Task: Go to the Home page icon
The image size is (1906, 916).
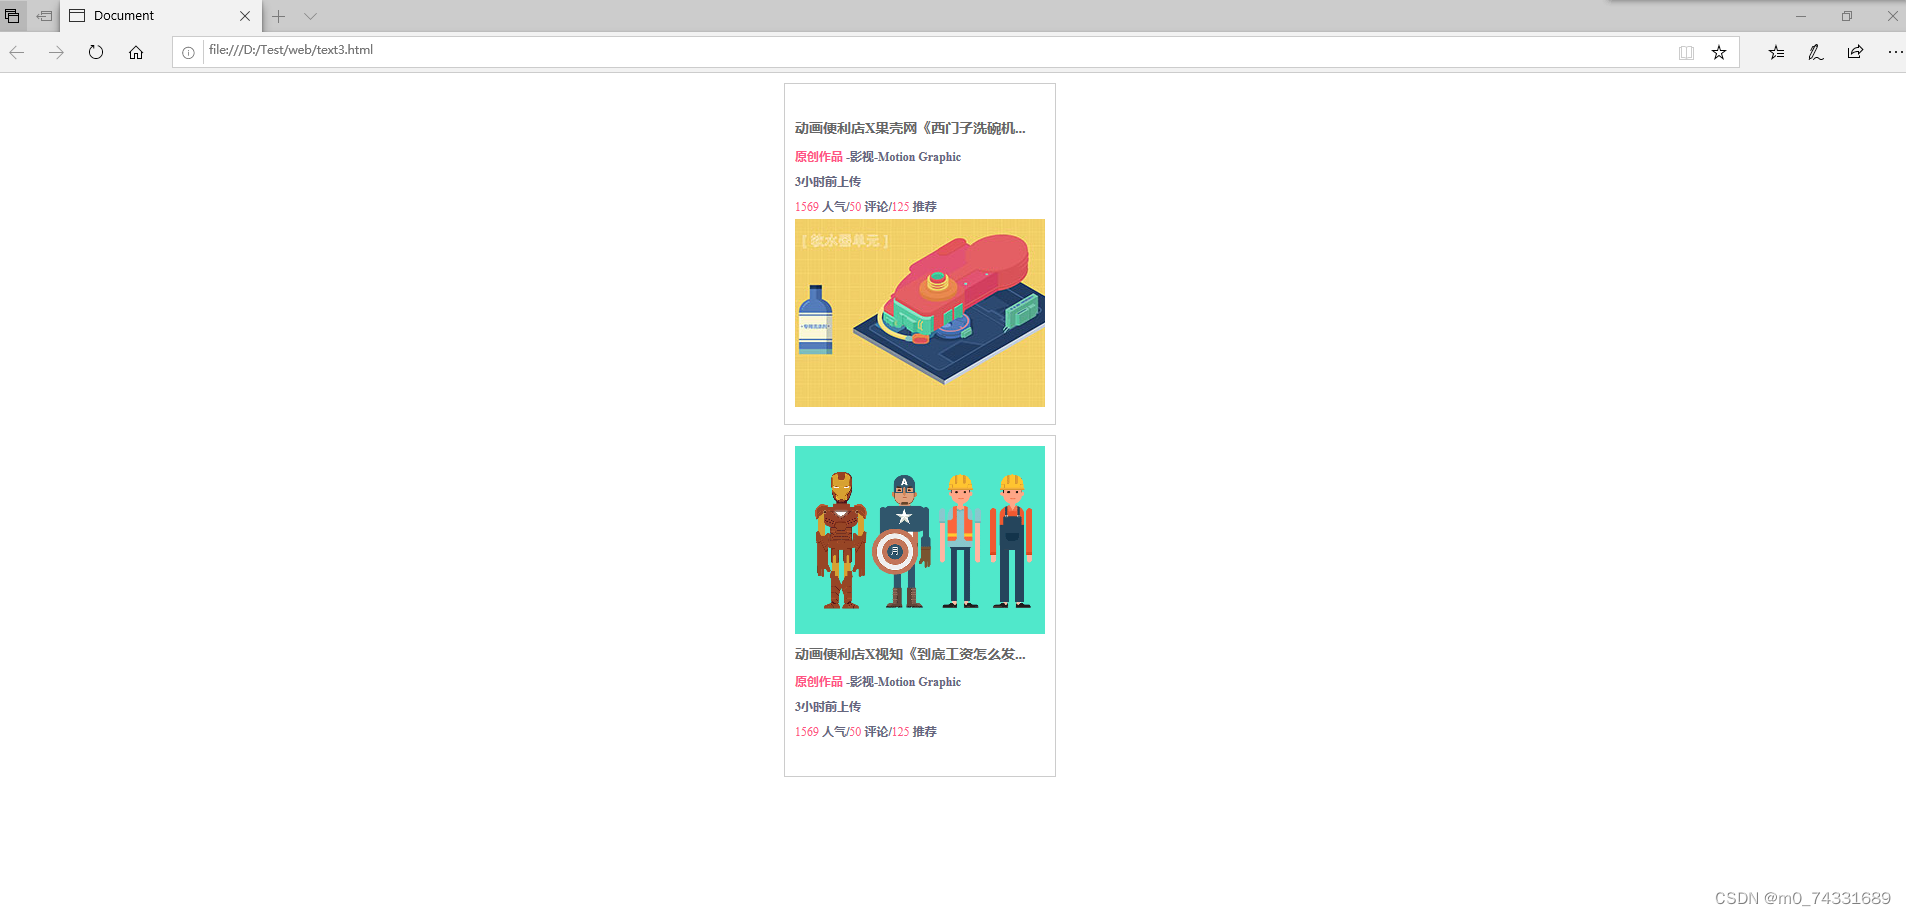Action: click(136, 52)
